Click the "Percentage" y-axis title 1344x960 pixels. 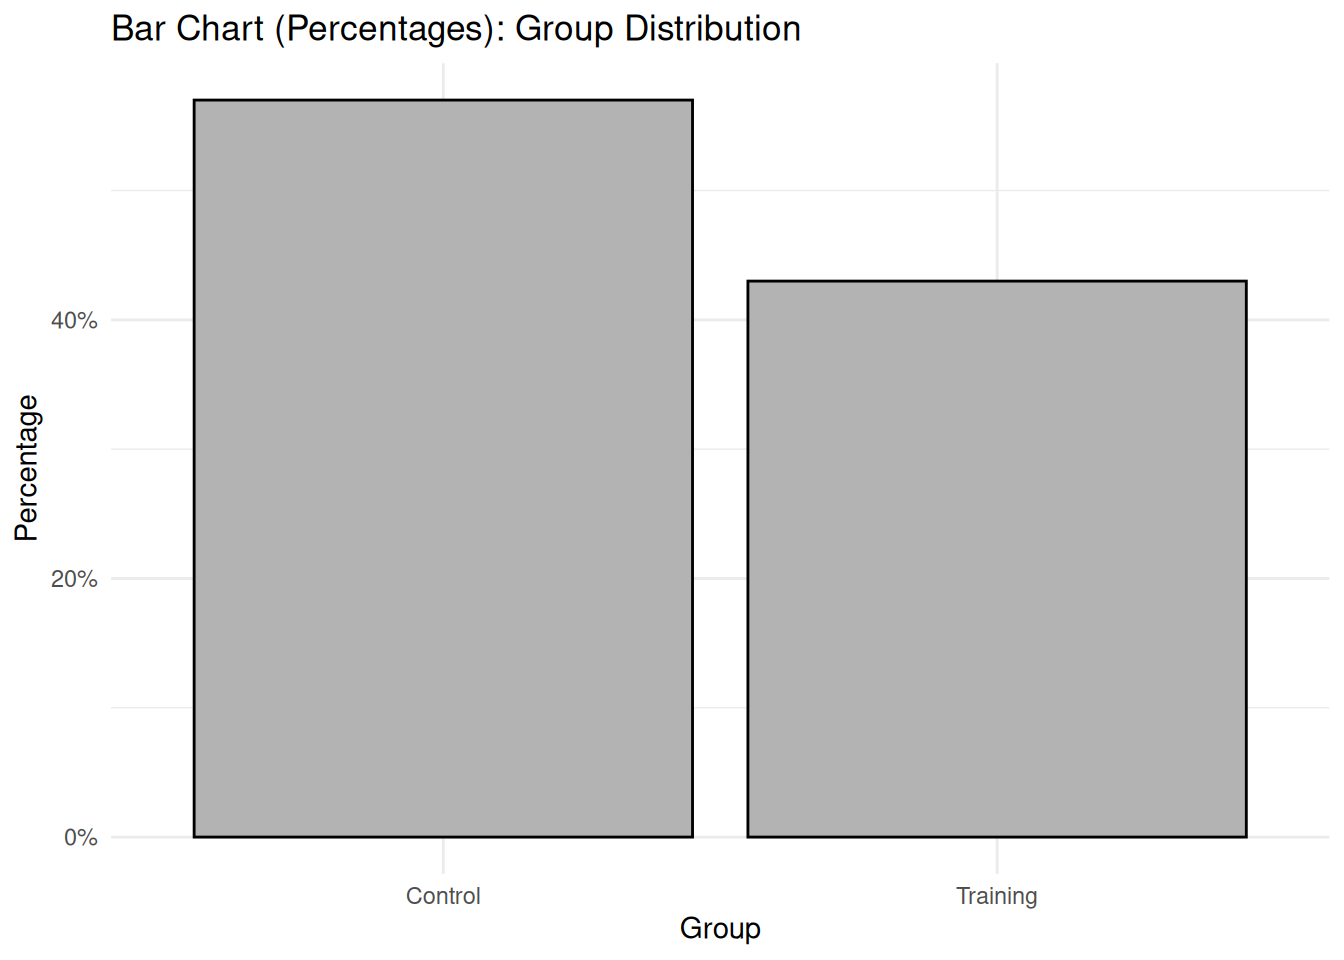[x=27, y=468]
